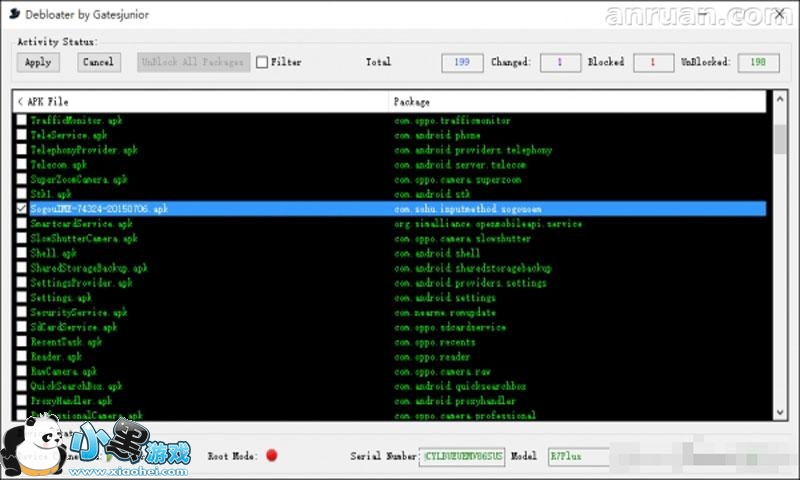Click the Serial Number field
This screenshot has width=800, height=480.
click(x=462, y=456)
